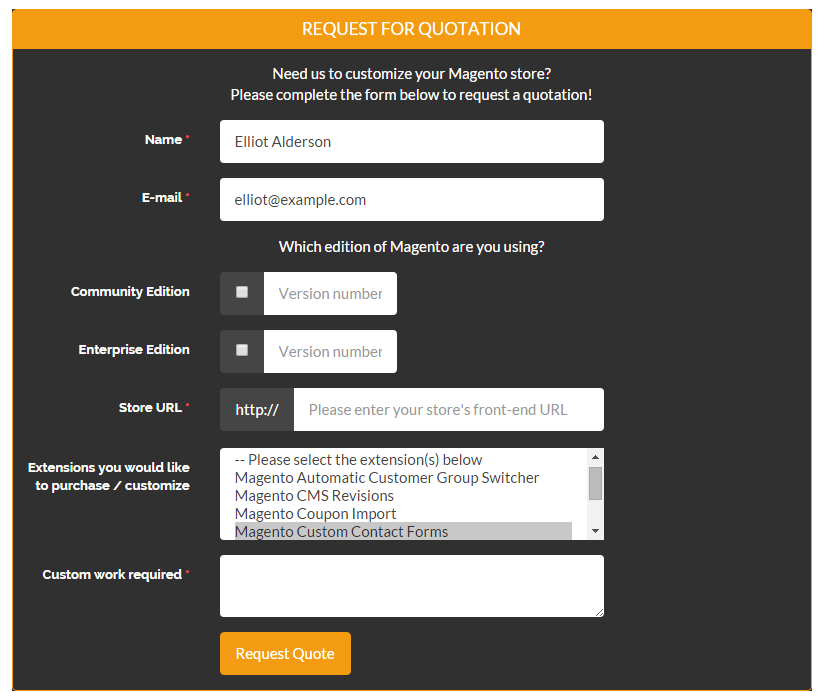Click the Store URL input field
The height and width of the screenshot is (700, 820).
pyautogui.click(x=449, y=409)
